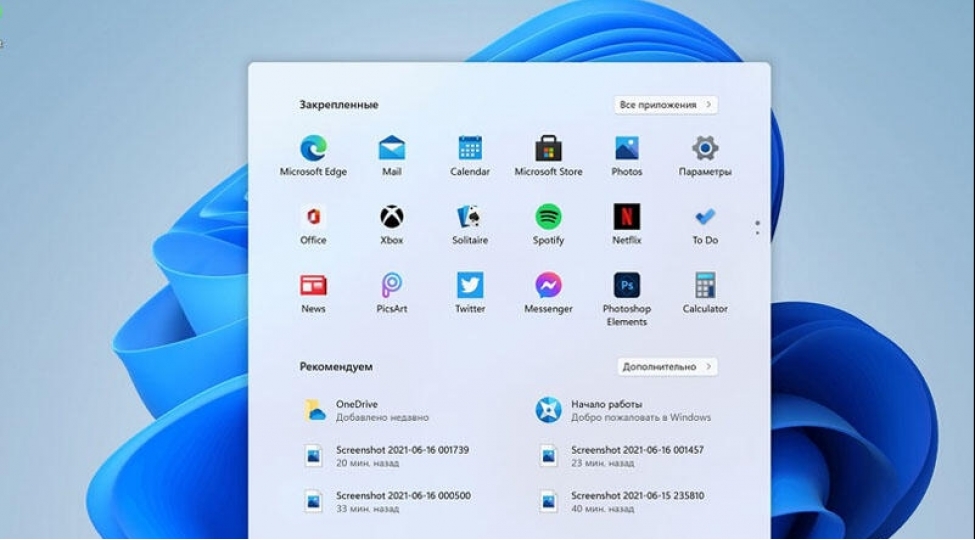Click the Все приложения button

coord(665,105)
